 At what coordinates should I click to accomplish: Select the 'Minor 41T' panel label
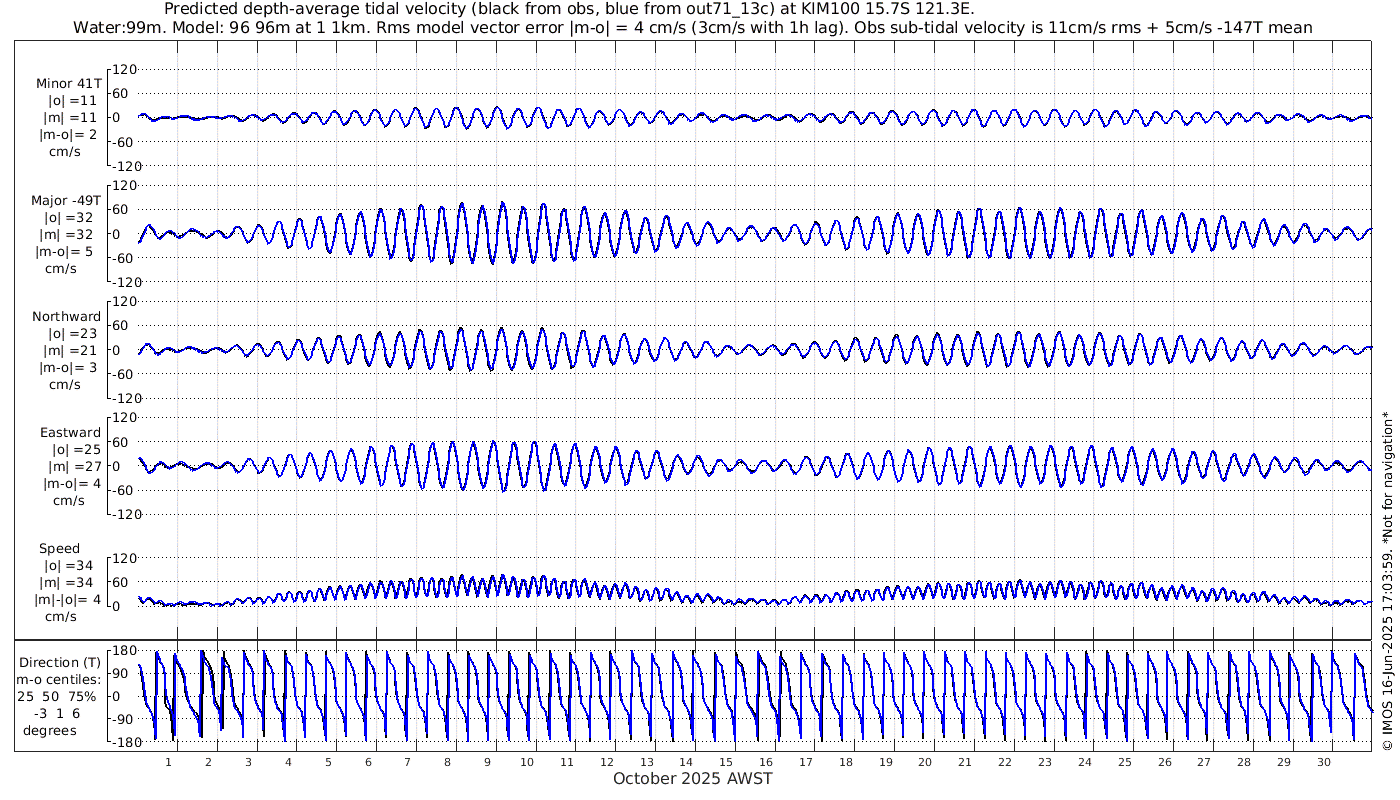click(68, 84)
